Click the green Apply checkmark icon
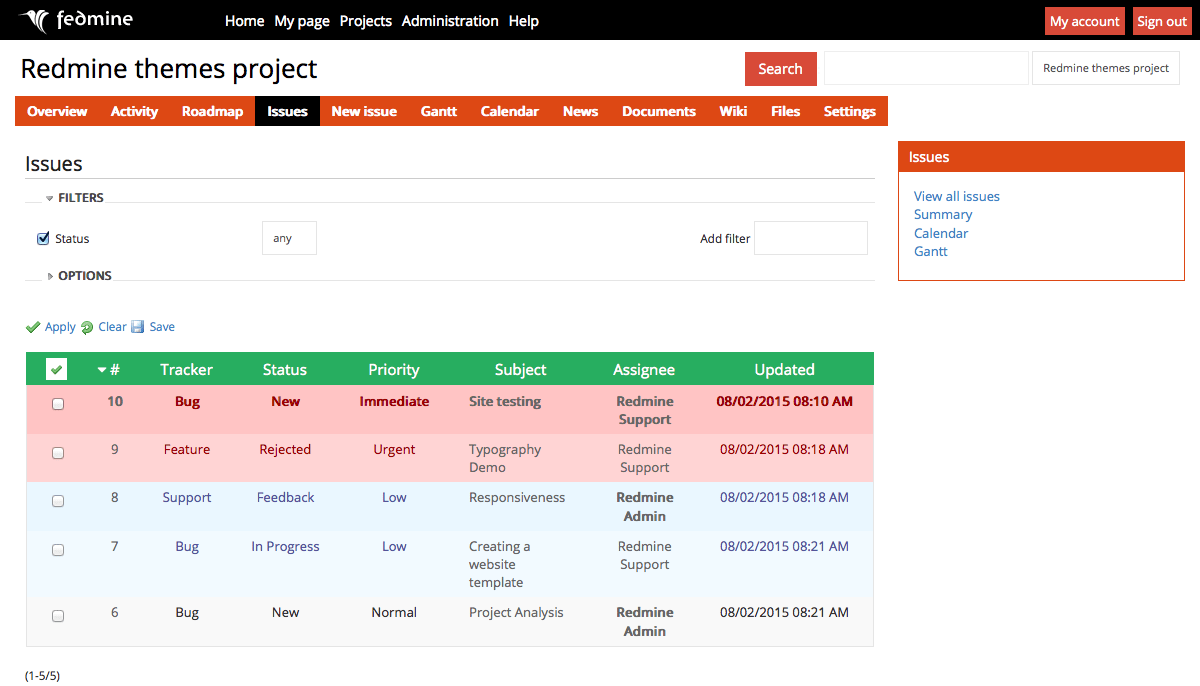Viewport: 1200px width, 686px height. (x=33, y=327)
